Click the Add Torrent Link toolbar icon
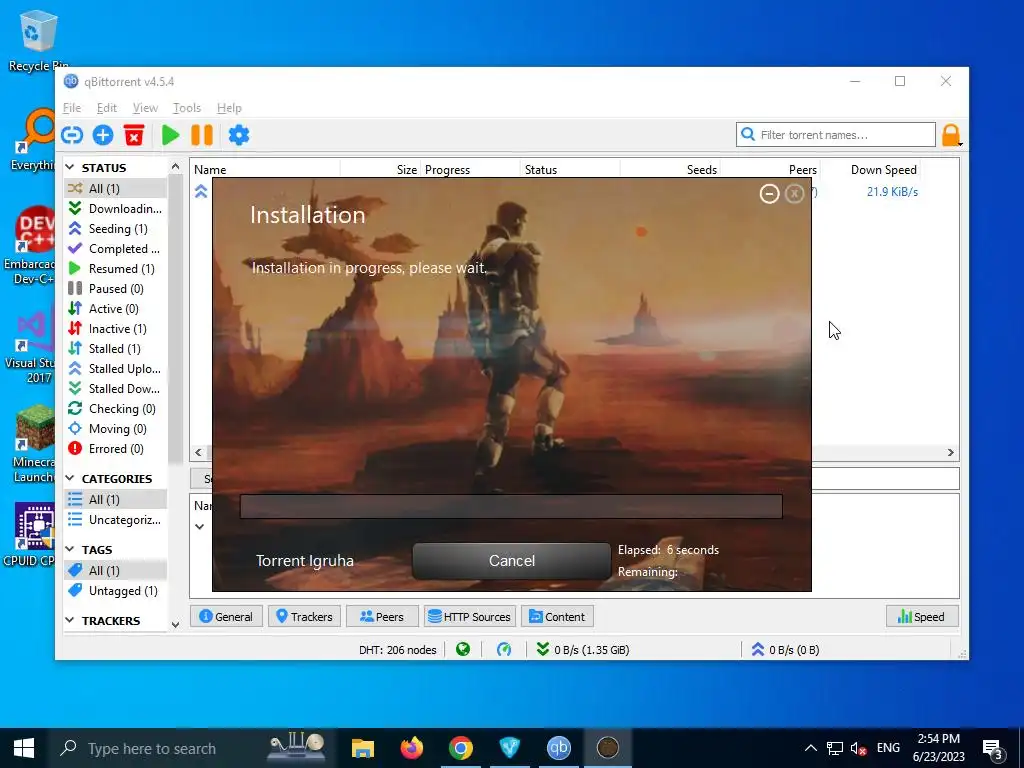This screenshot has height=768, width=1024. (x=72, y=135)
